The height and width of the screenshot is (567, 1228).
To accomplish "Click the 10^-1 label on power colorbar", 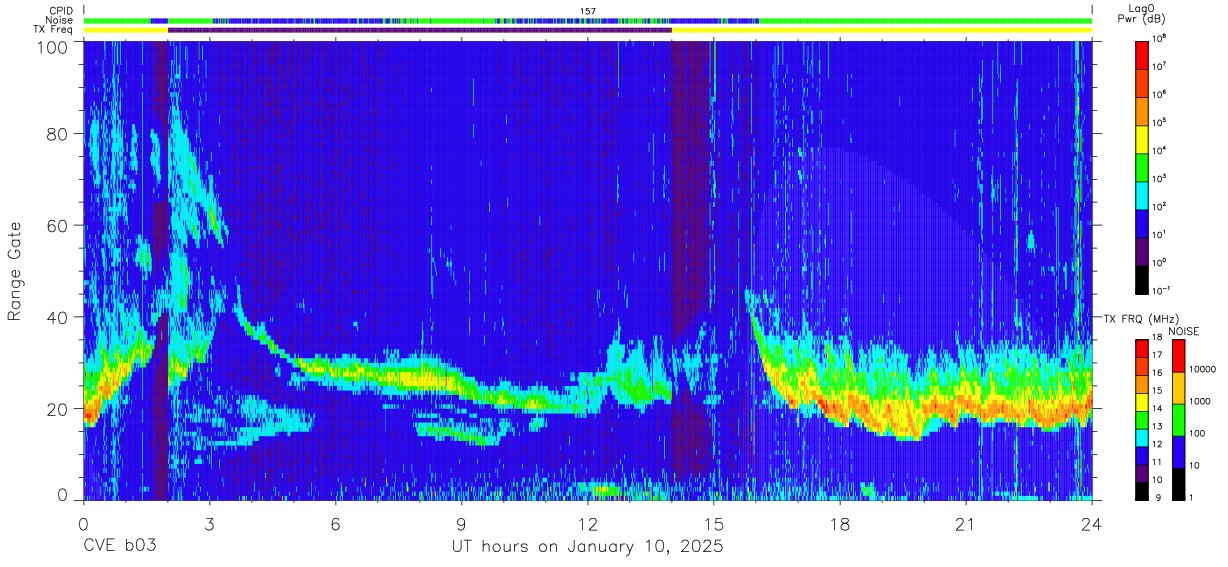I will [1161, 291].
